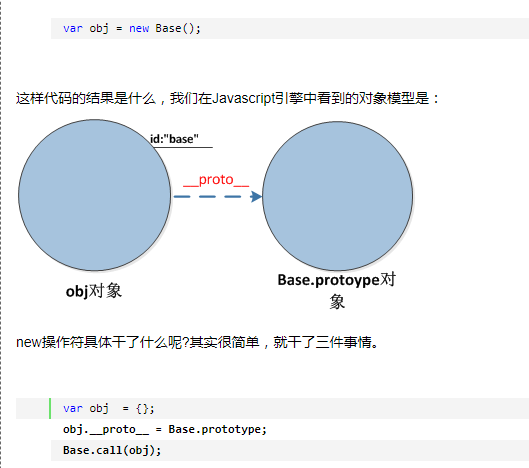Click the red __proto__ label
Viewport: 529px width, 468px height.
pyautogui.click(x=216, y=180)
